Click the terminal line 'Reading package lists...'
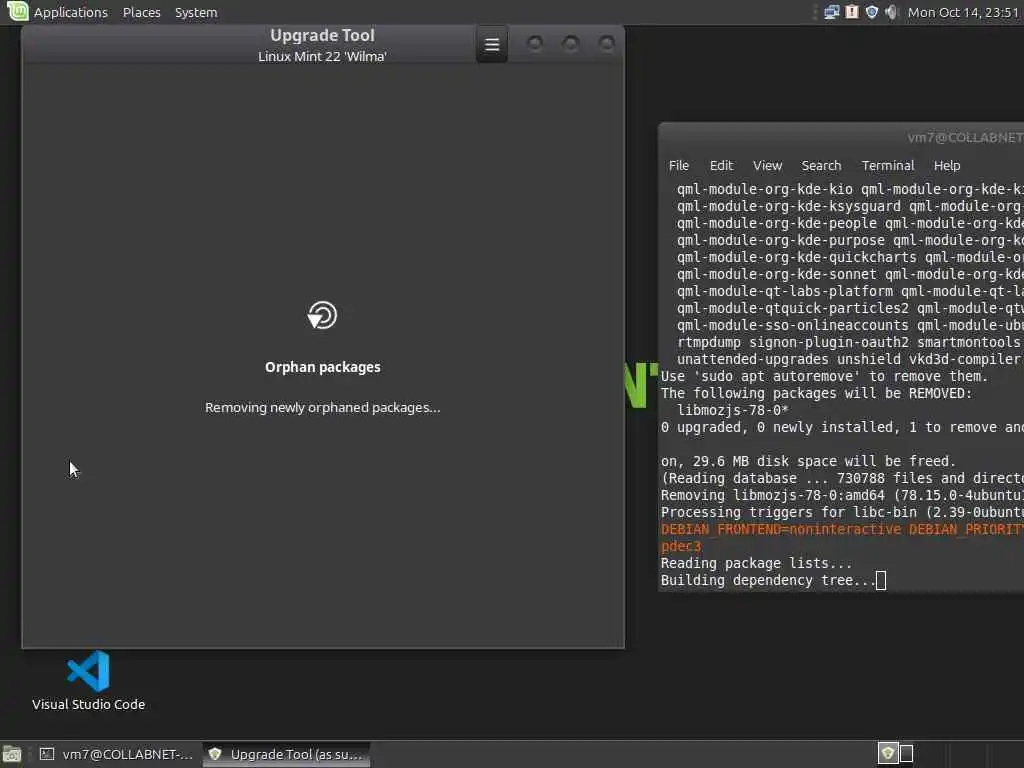Viewport: 1024px width, 768px height. 756,563
